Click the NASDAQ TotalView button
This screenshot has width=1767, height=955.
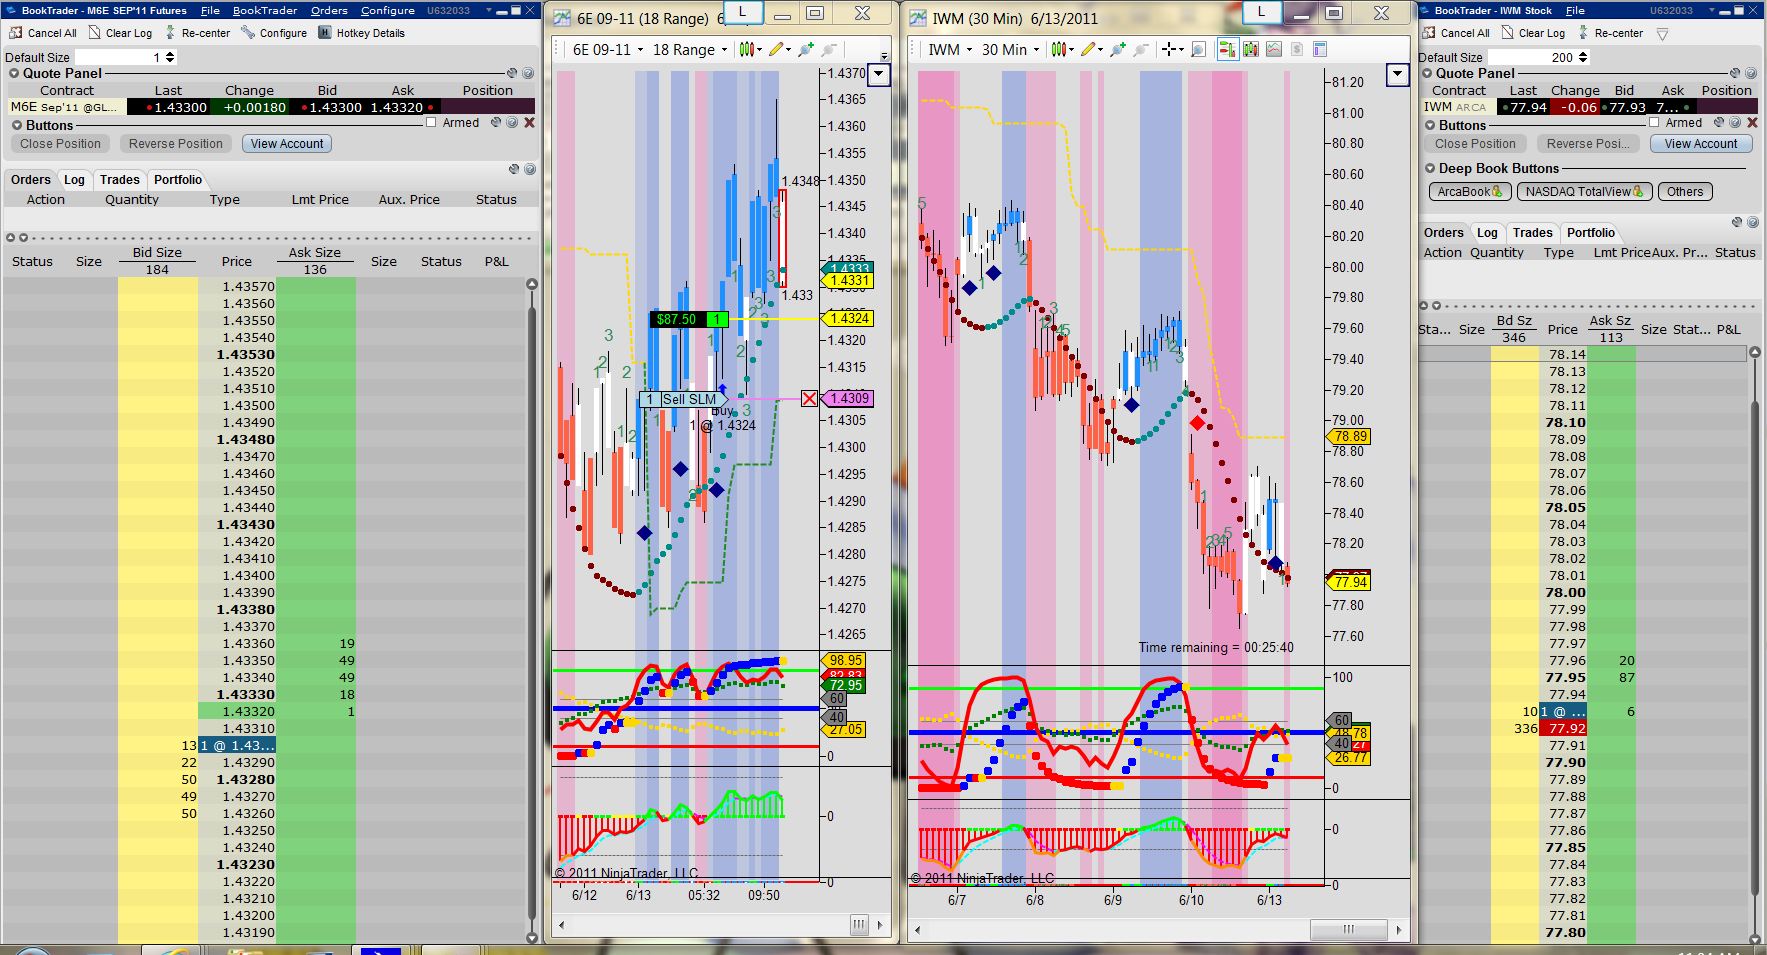[1584, 192]
